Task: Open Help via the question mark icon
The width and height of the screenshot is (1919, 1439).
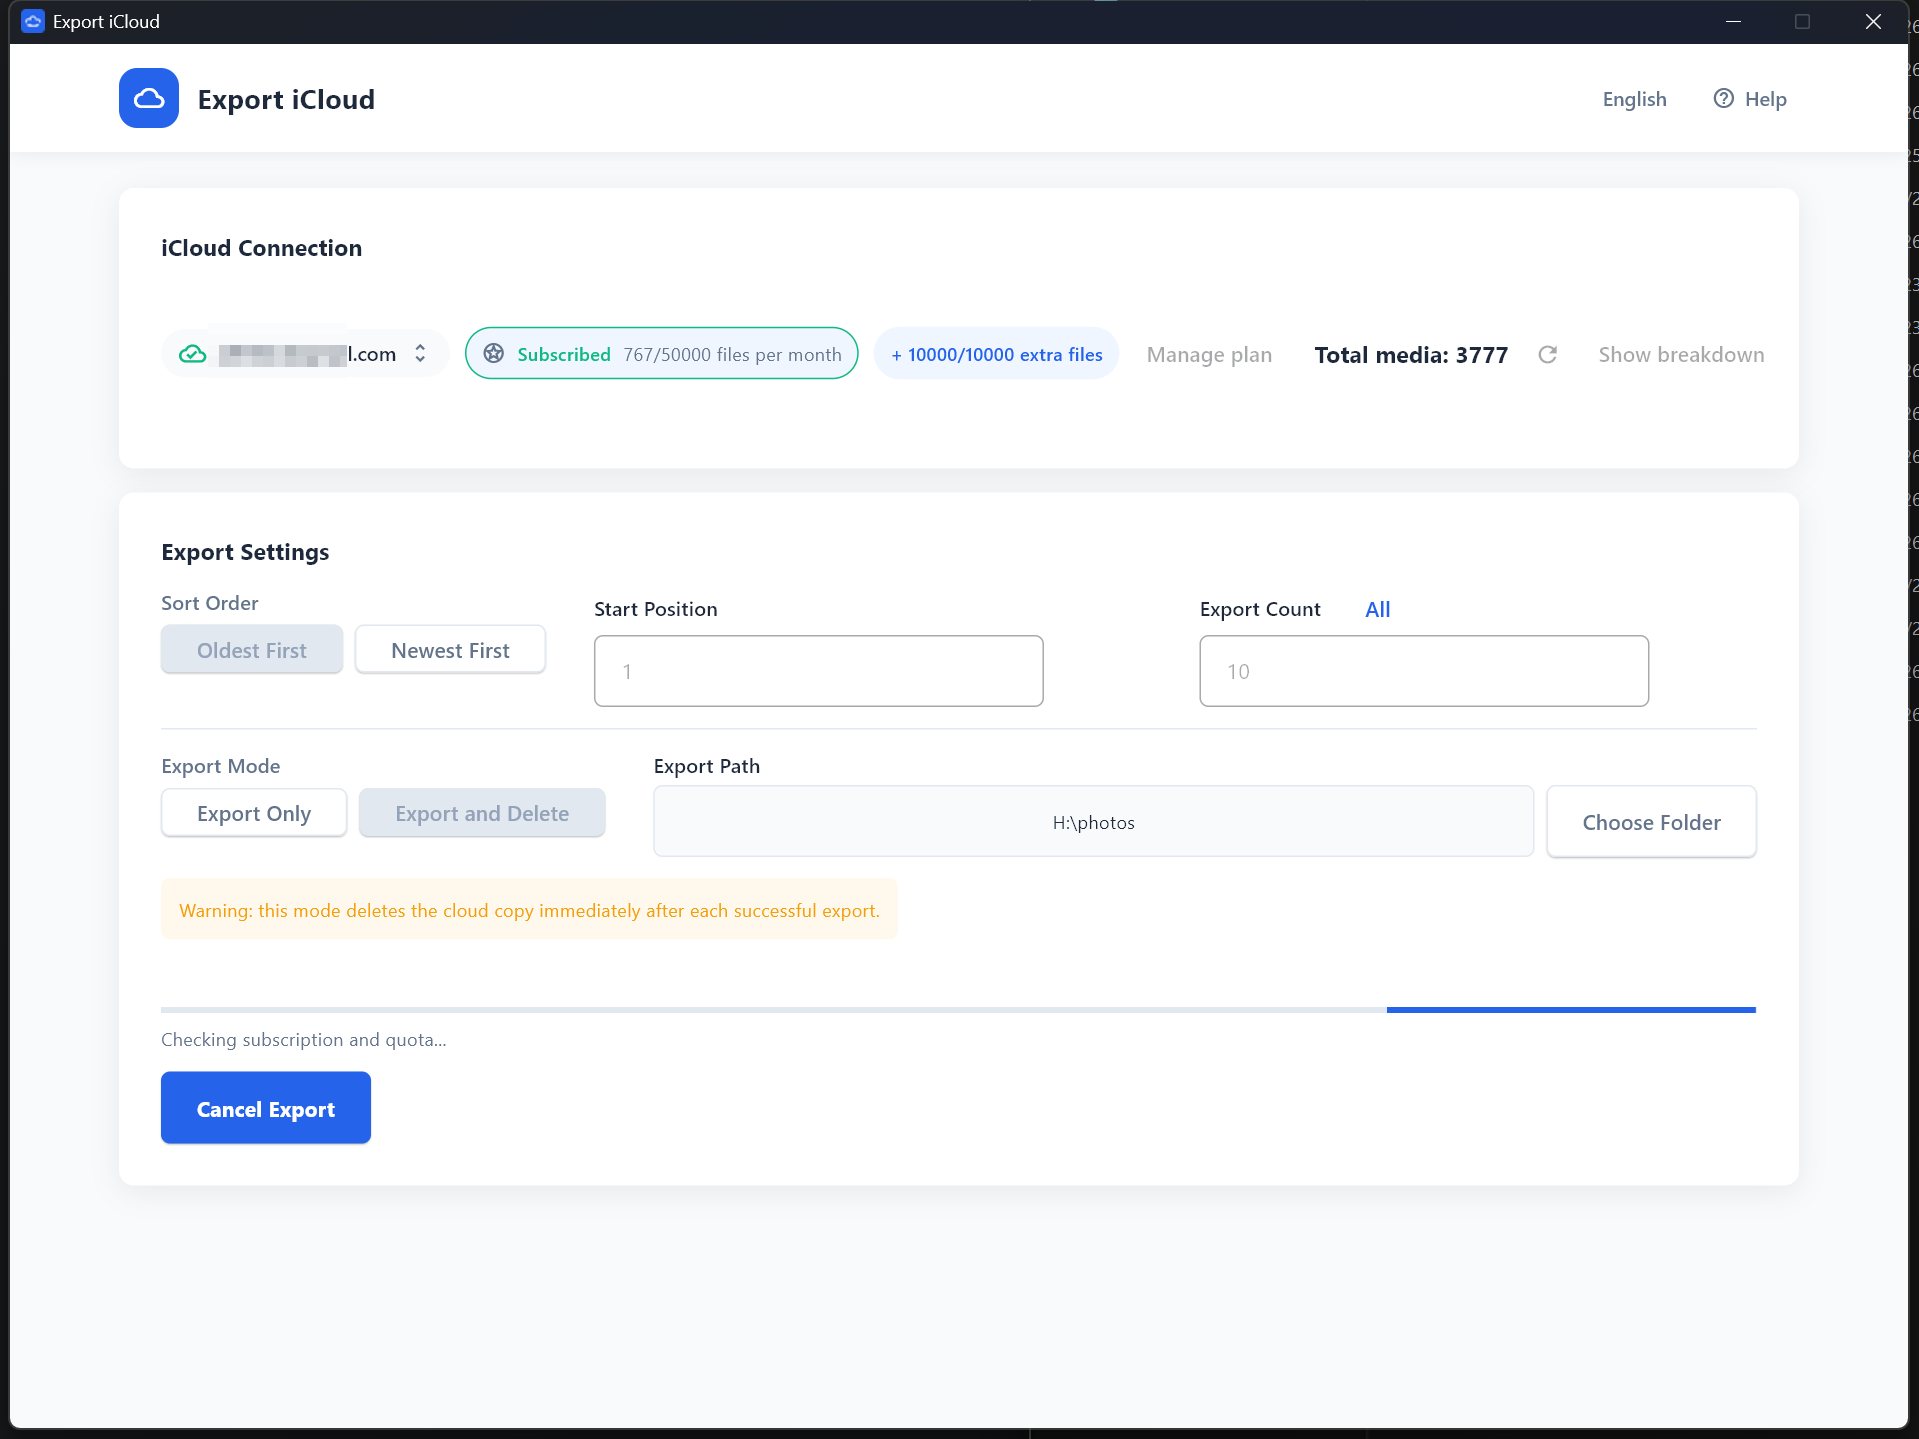Action: click(1723, 98)
